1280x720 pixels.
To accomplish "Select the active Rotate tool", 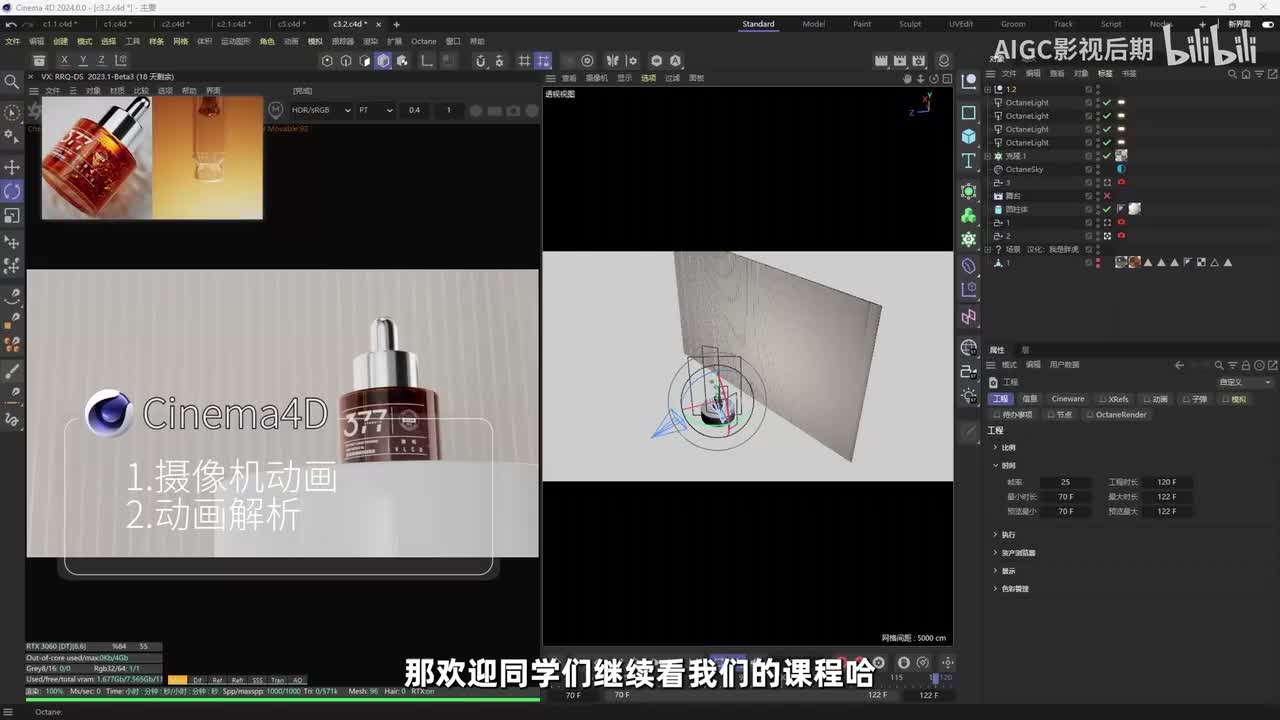I will coord(12,191).
